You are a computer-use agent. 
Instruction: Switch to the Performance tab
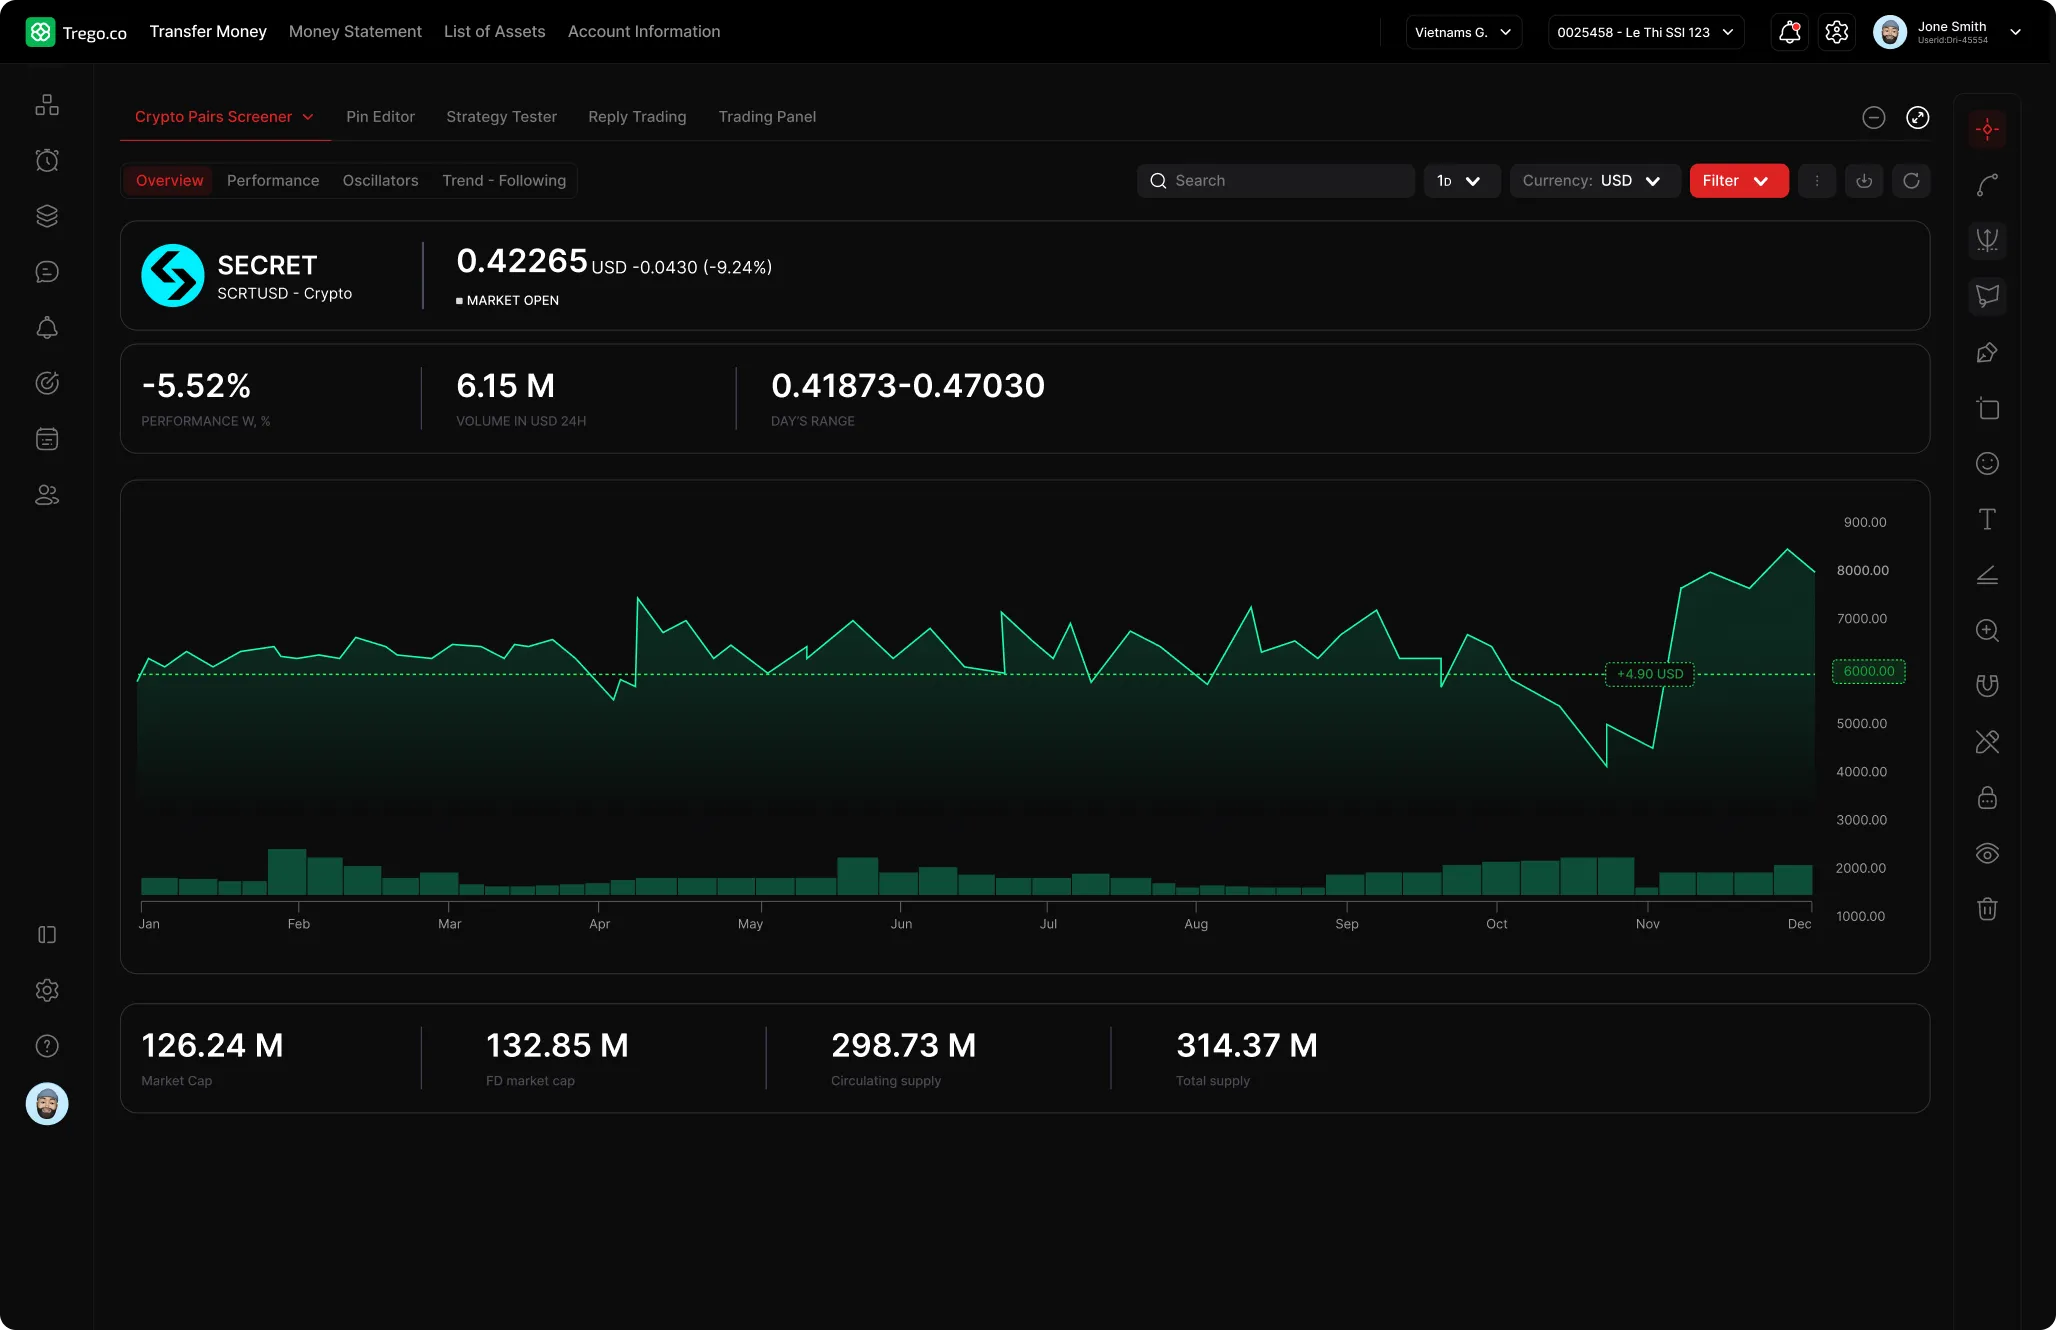273,180
